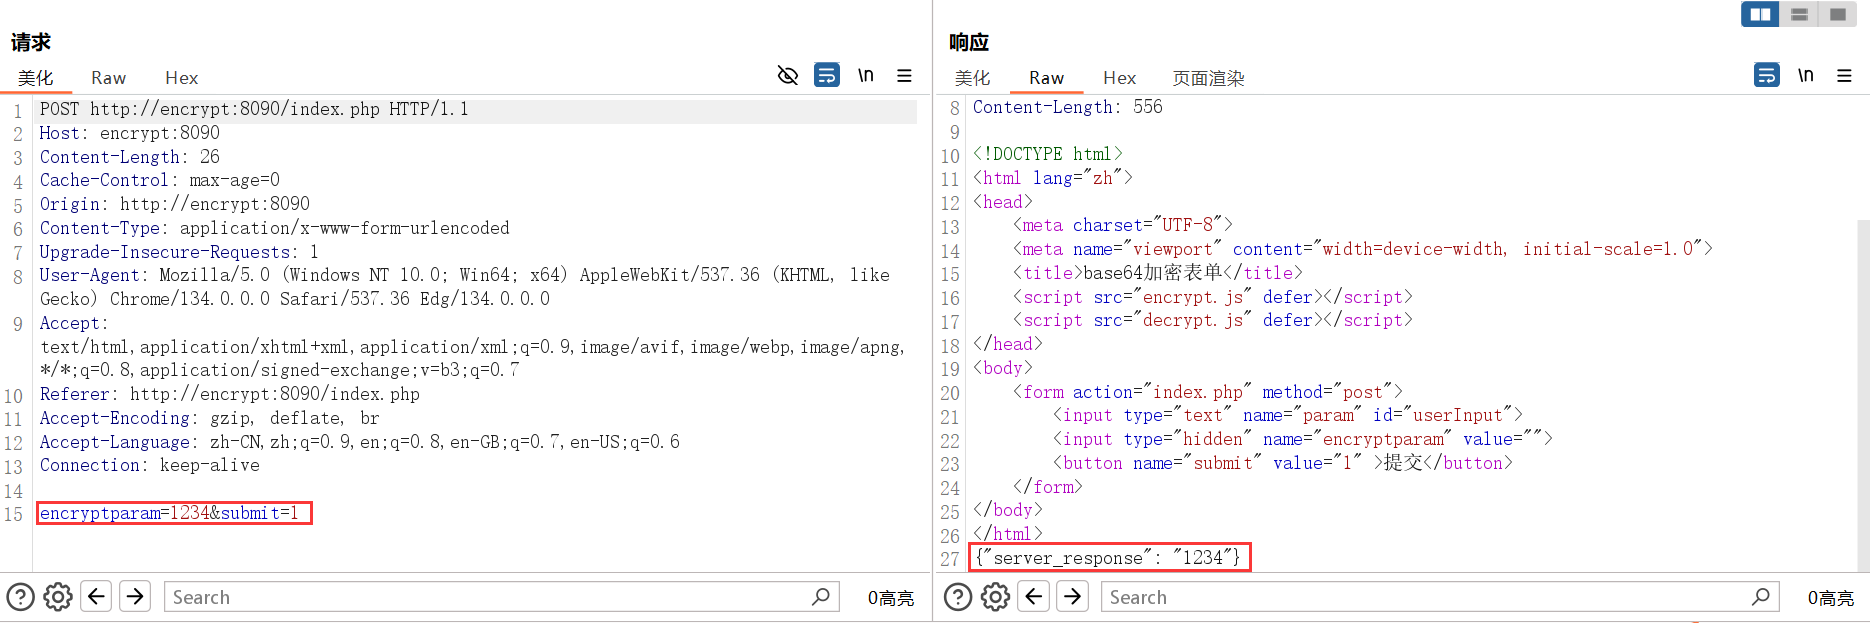
Task: Click the 提交 button tag line
Action: [1282, 463]
